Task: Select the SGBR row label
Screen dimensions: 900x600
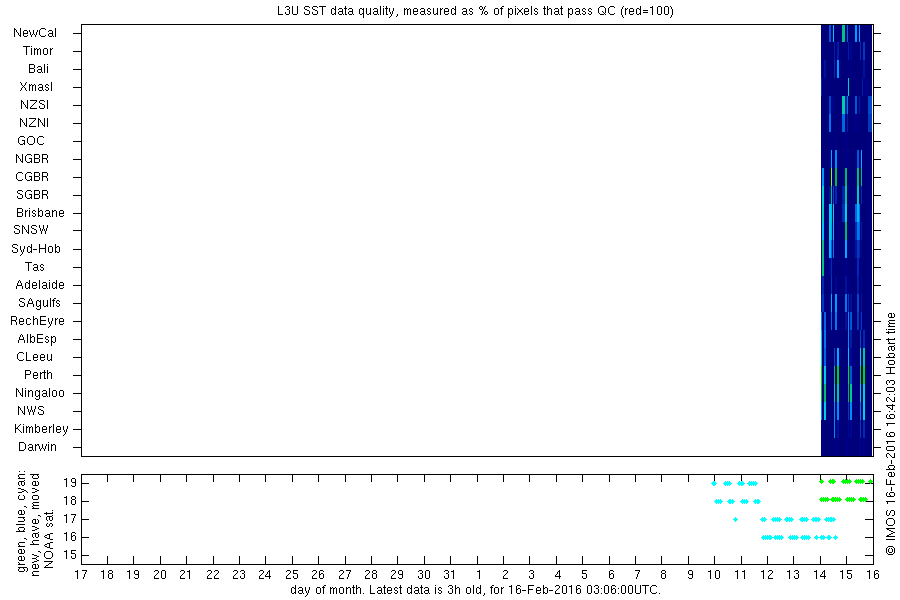Action: point(33,195)
